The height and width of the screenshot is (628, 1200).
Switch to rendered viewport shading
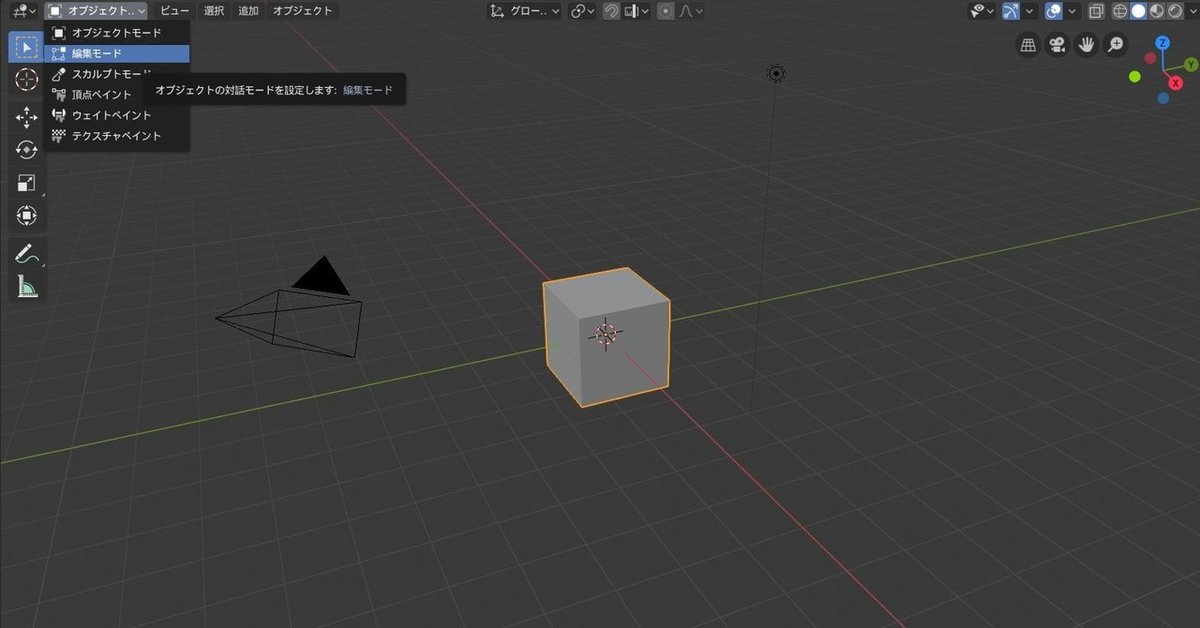tap(1175, 11)
